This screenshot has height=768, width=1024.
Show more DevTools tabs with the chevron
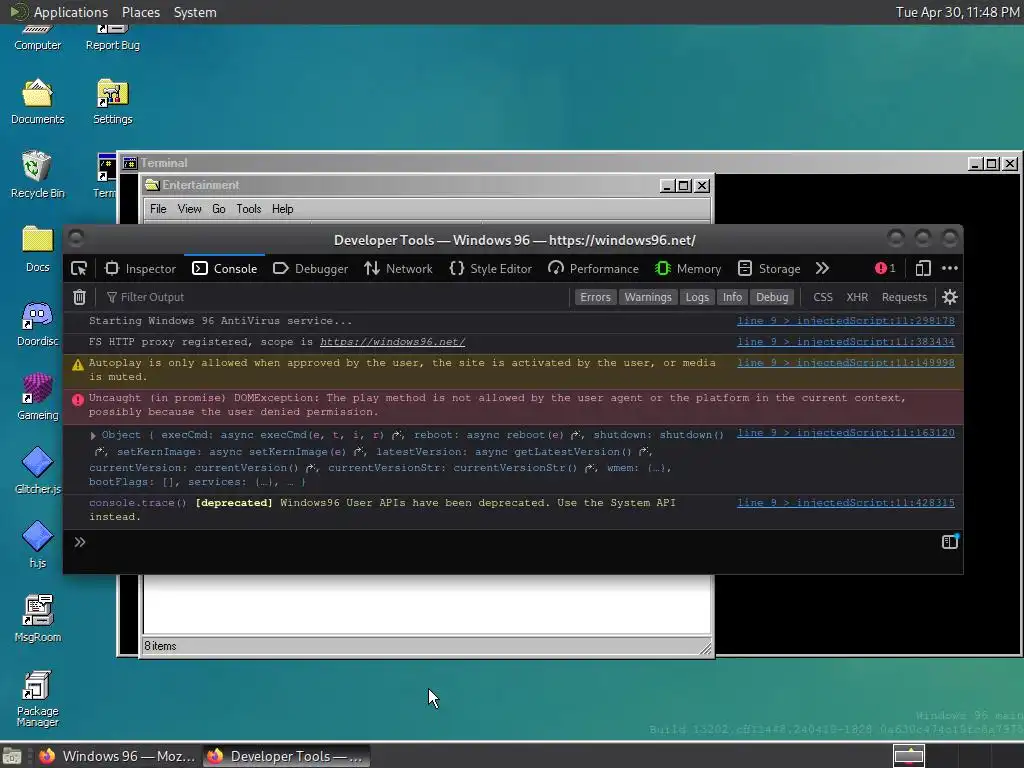[822, 268]
